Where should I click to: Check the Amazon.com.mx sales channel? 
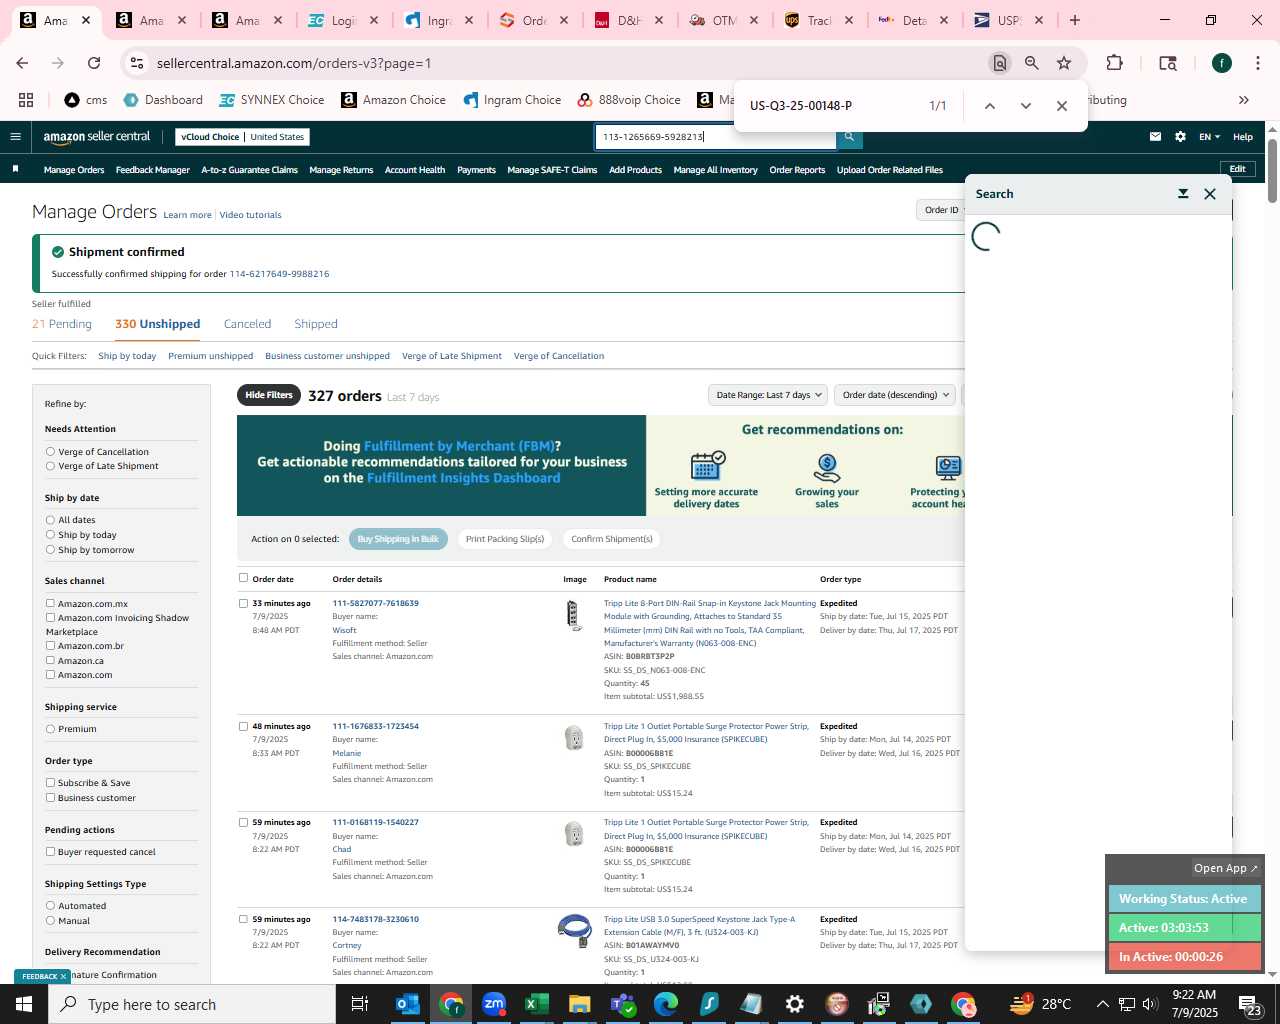point(50,604)
